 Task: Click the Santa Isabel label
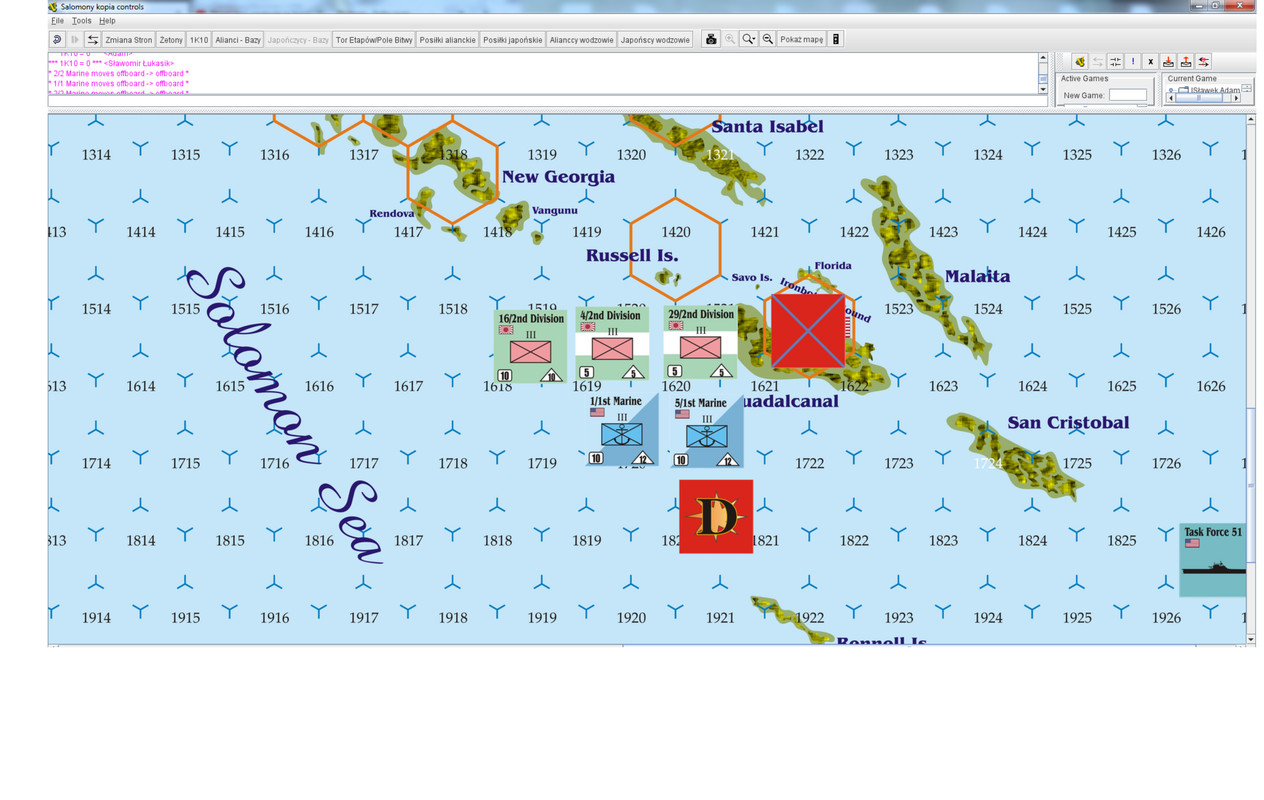point(767,126)
